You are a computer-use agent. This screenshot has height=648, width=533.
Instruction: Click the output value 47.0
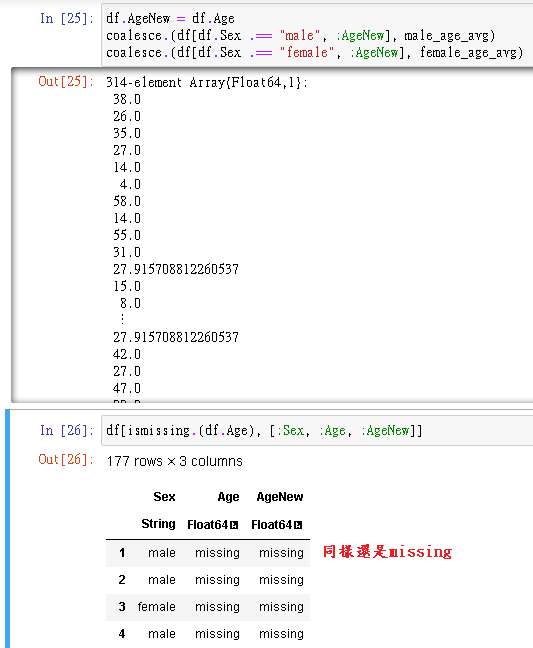tap(127, 388)
